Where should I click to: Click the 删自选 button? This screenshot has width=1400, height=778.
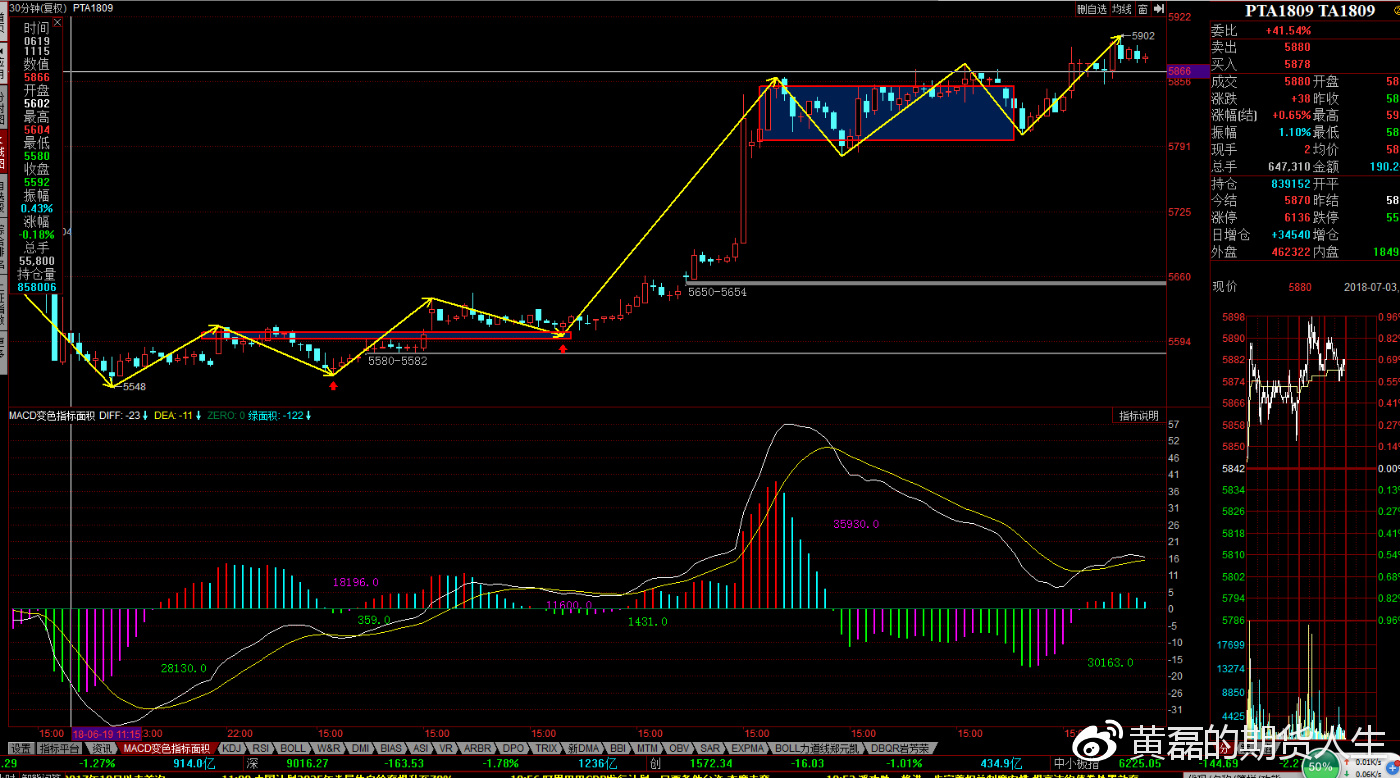pyautogui.click(x=1092, y=9)
